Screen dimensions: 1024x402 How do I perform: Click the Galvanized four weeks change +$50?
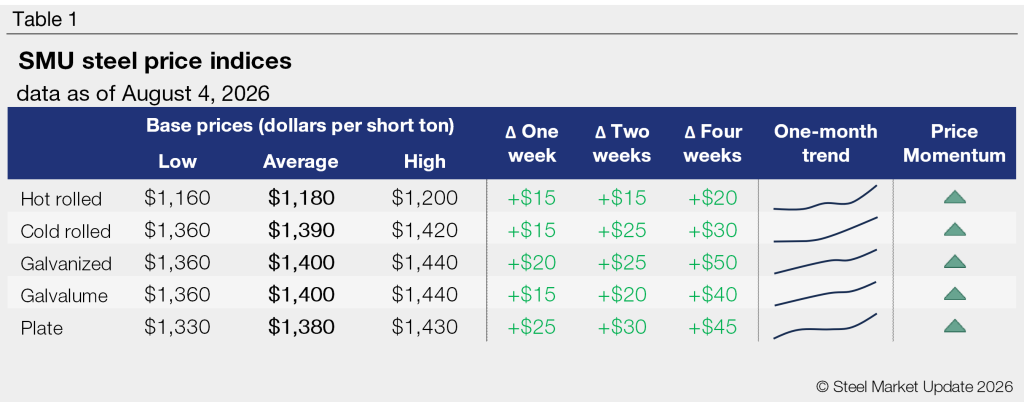pyautogui.click(x=712, y=262)
